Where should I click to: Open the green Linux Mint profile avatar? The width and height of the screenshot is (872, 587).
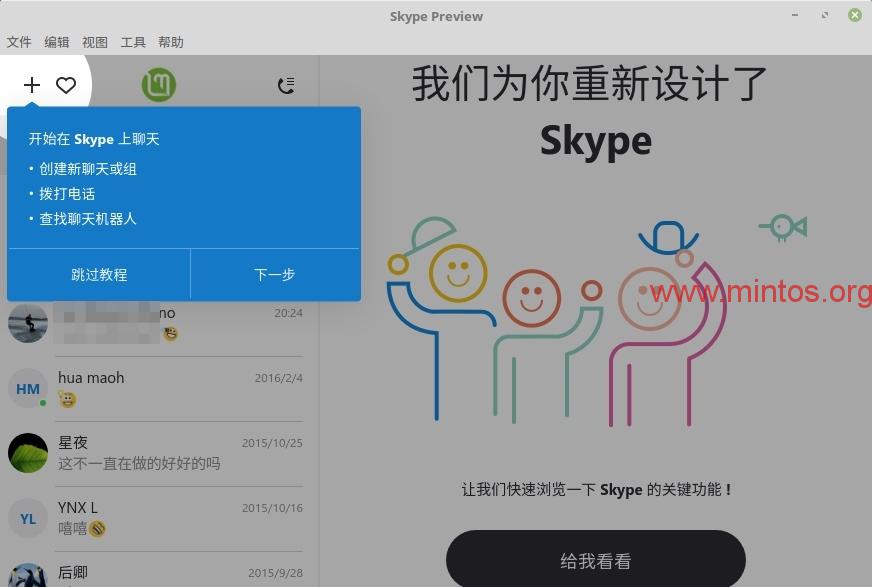tap(158, 85)
